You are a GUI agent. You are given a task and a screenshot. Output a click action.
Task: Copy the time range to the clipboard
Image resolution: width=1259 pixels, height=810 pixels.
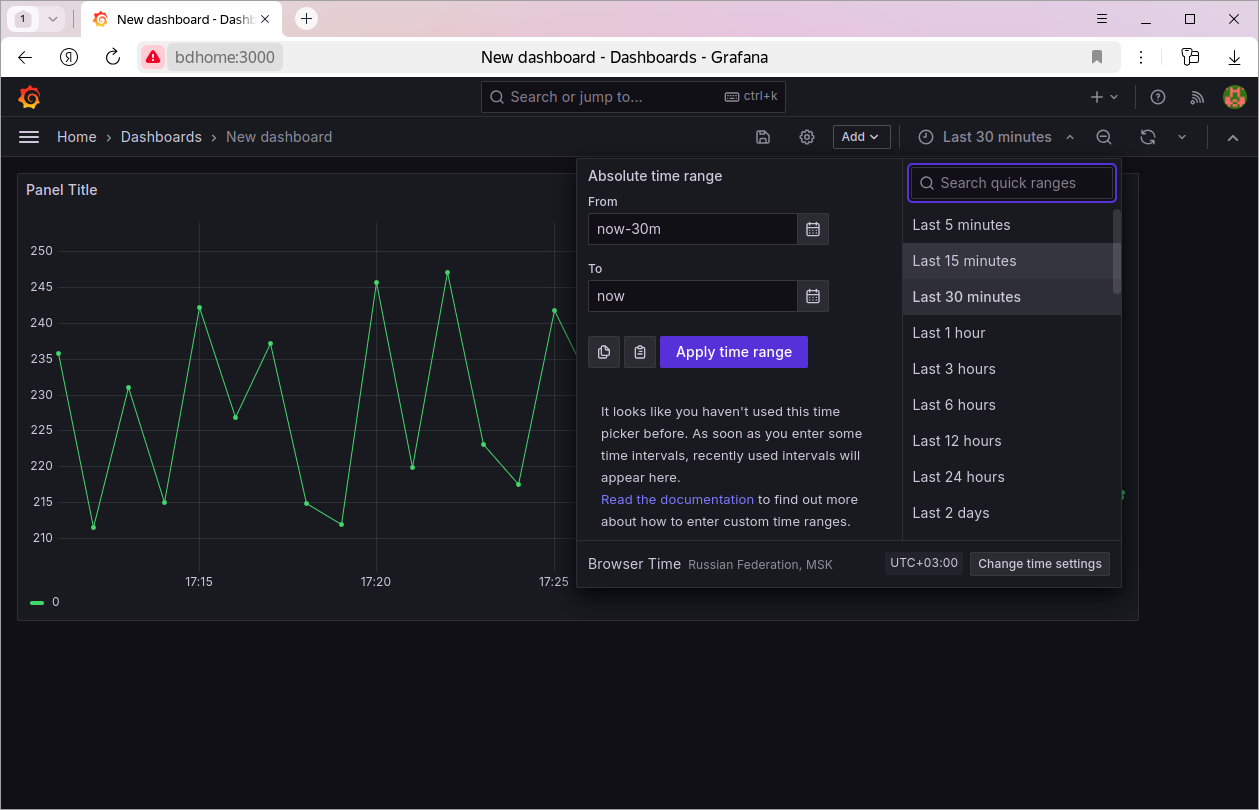tap(604, 352)
